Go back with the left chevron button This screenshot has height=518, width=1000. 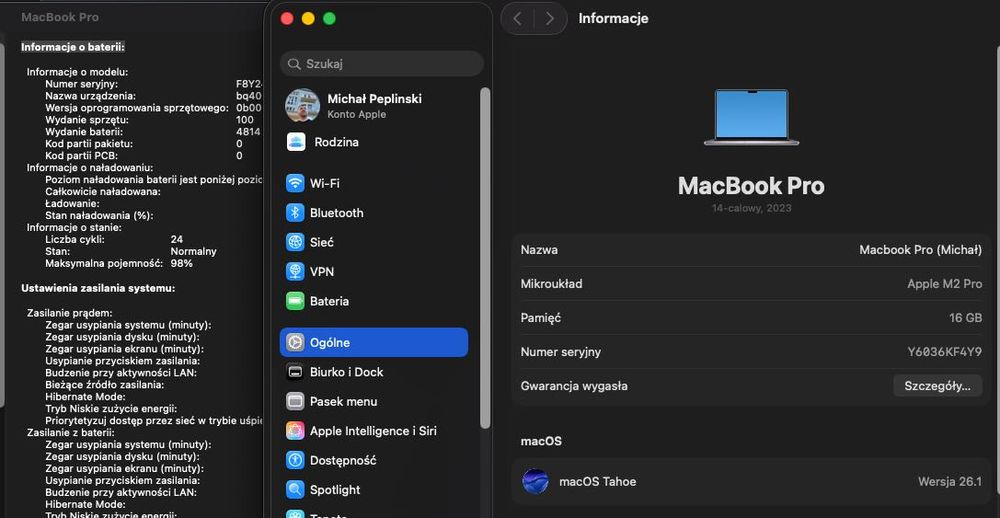click(x=518, y=18)
